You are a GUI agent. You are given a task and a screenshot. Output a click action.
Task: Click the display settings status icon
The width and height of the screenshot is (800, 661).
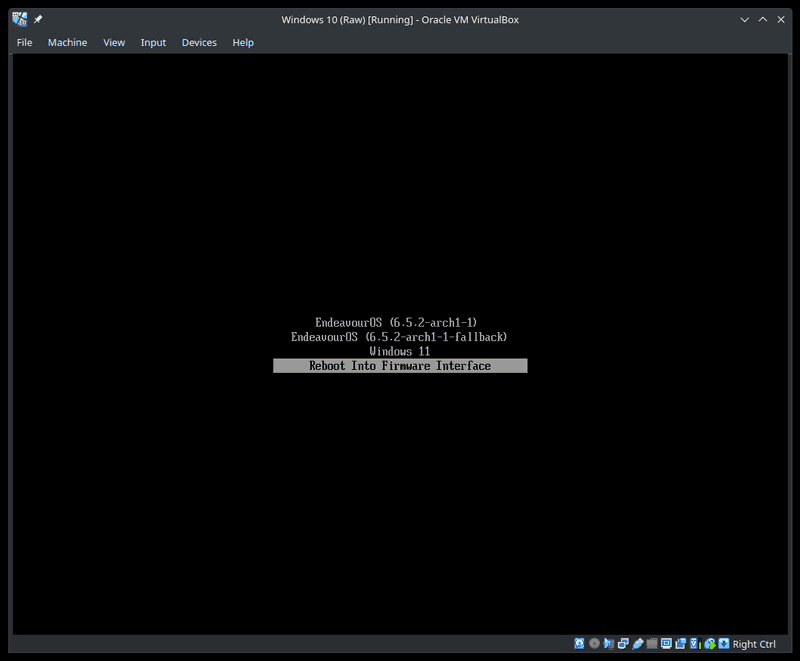[666, 644]
